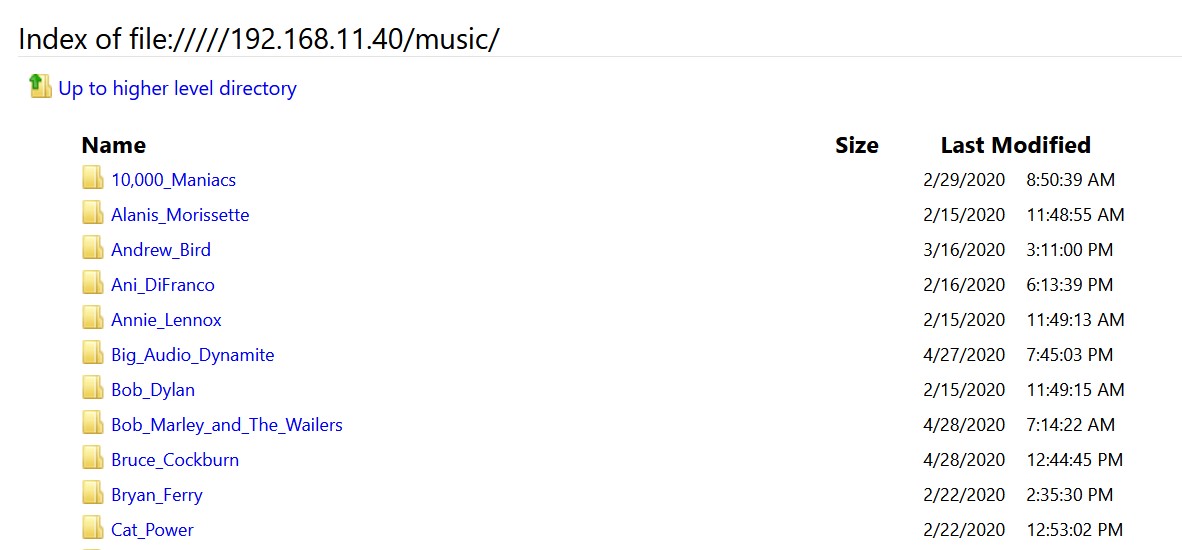1182x550 pixels.
Task: Open the Bruce_Cockburn directory link
Action: (175, 460)
